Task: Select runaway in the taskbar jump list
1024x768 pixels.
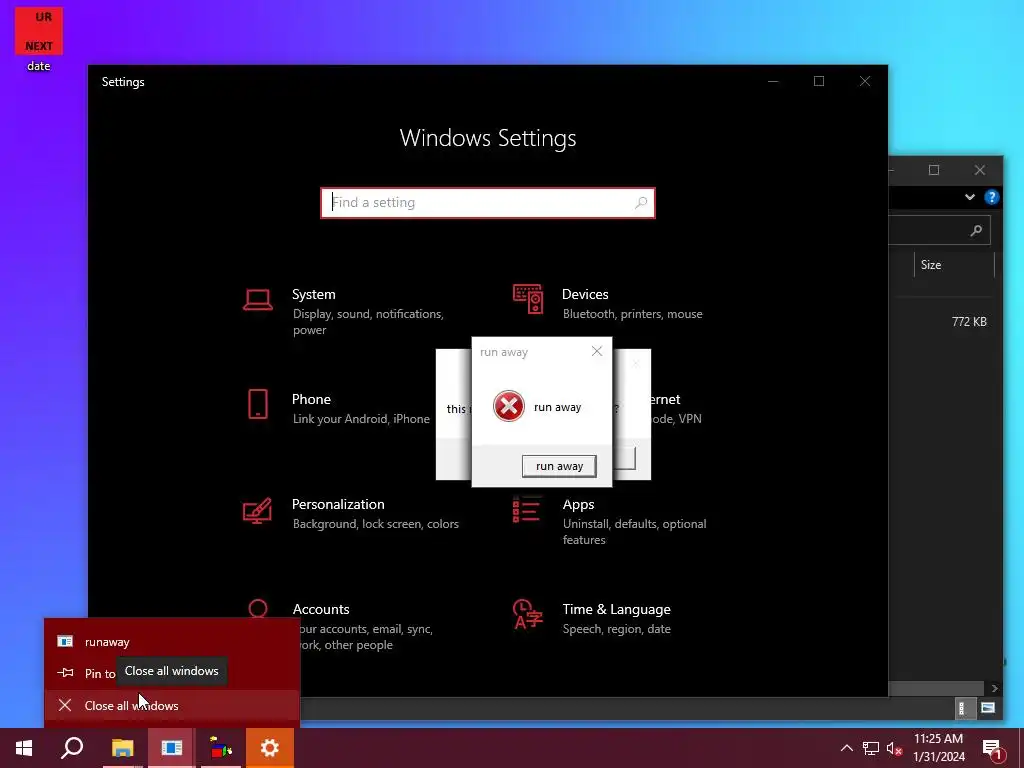Action: (172, 642)
